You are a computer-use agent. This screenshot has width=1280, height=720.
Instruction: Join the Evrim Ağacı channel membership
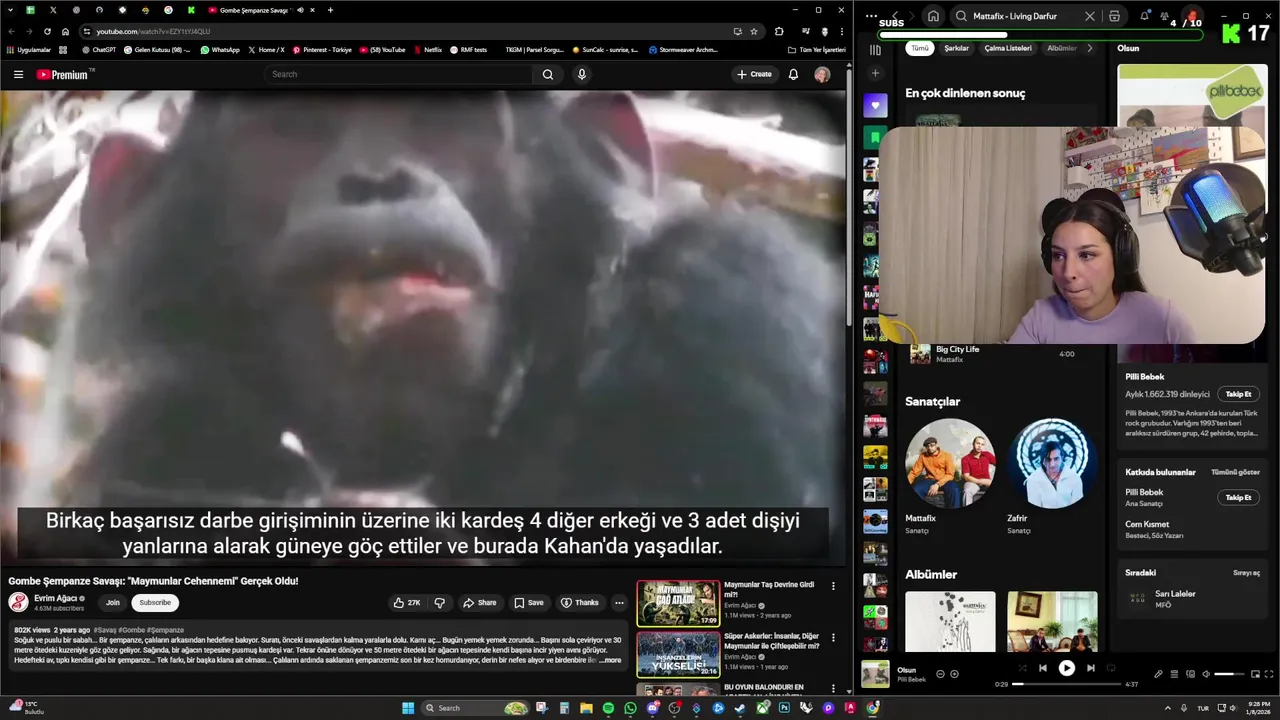tap(113, 602)
